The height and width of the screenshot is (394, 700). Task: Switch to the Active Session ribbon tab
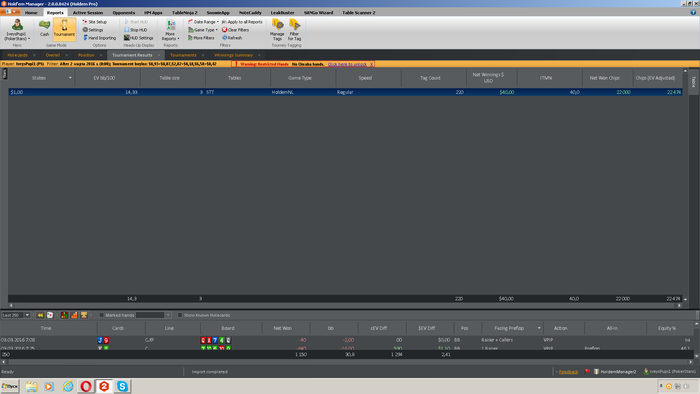pyautogui.click(x=88, y=12)
